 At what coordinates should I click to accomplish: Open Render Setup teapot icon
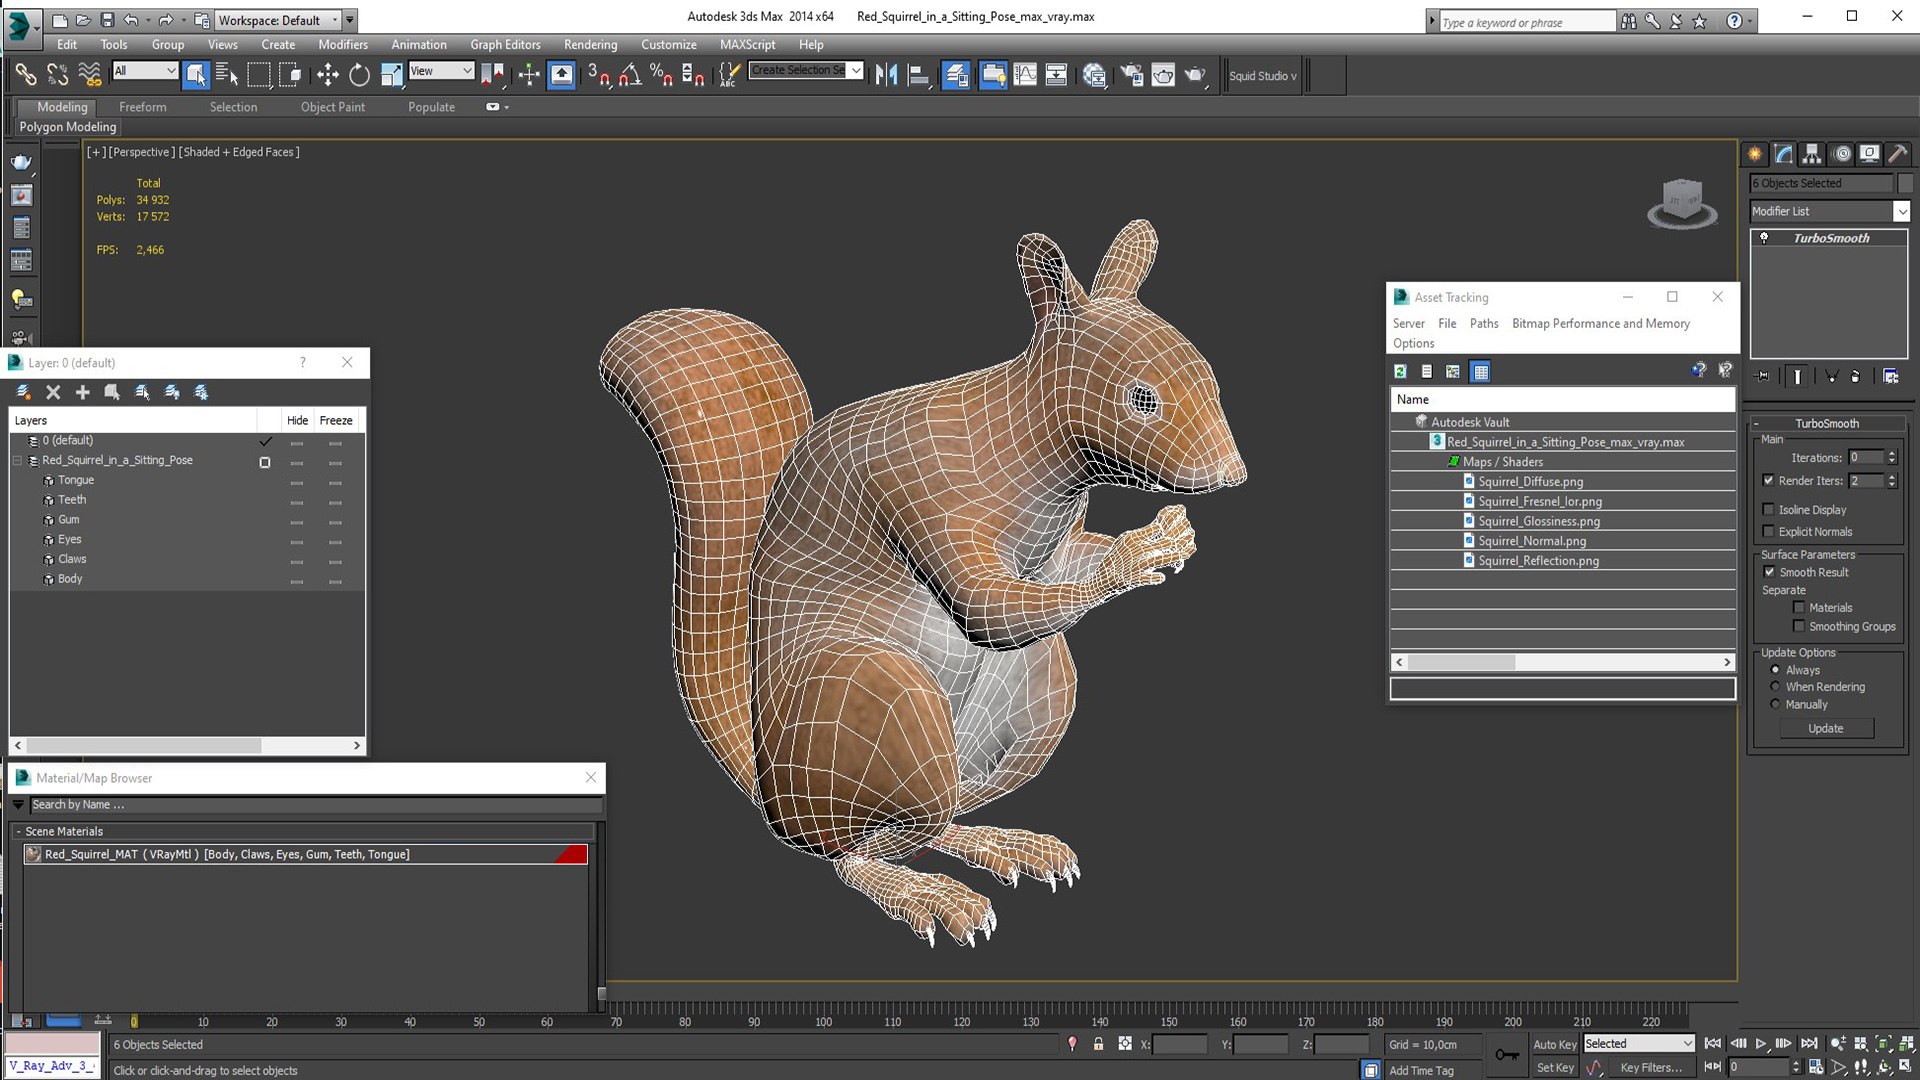coord(1131,75)
